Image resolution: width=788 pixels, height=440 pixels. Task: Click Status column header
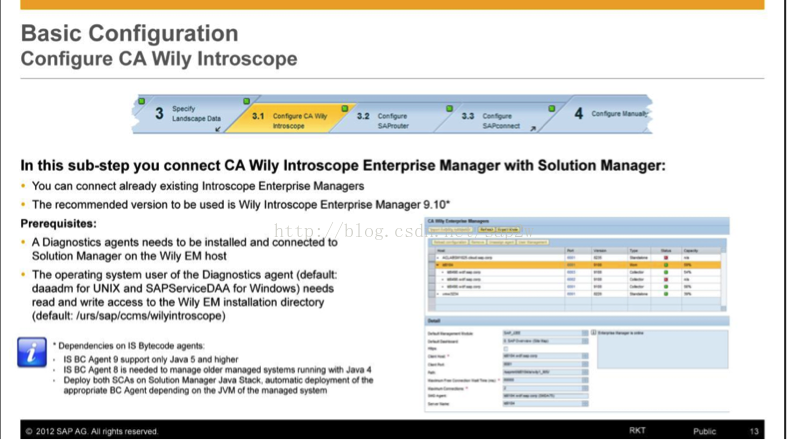[665, 251]
